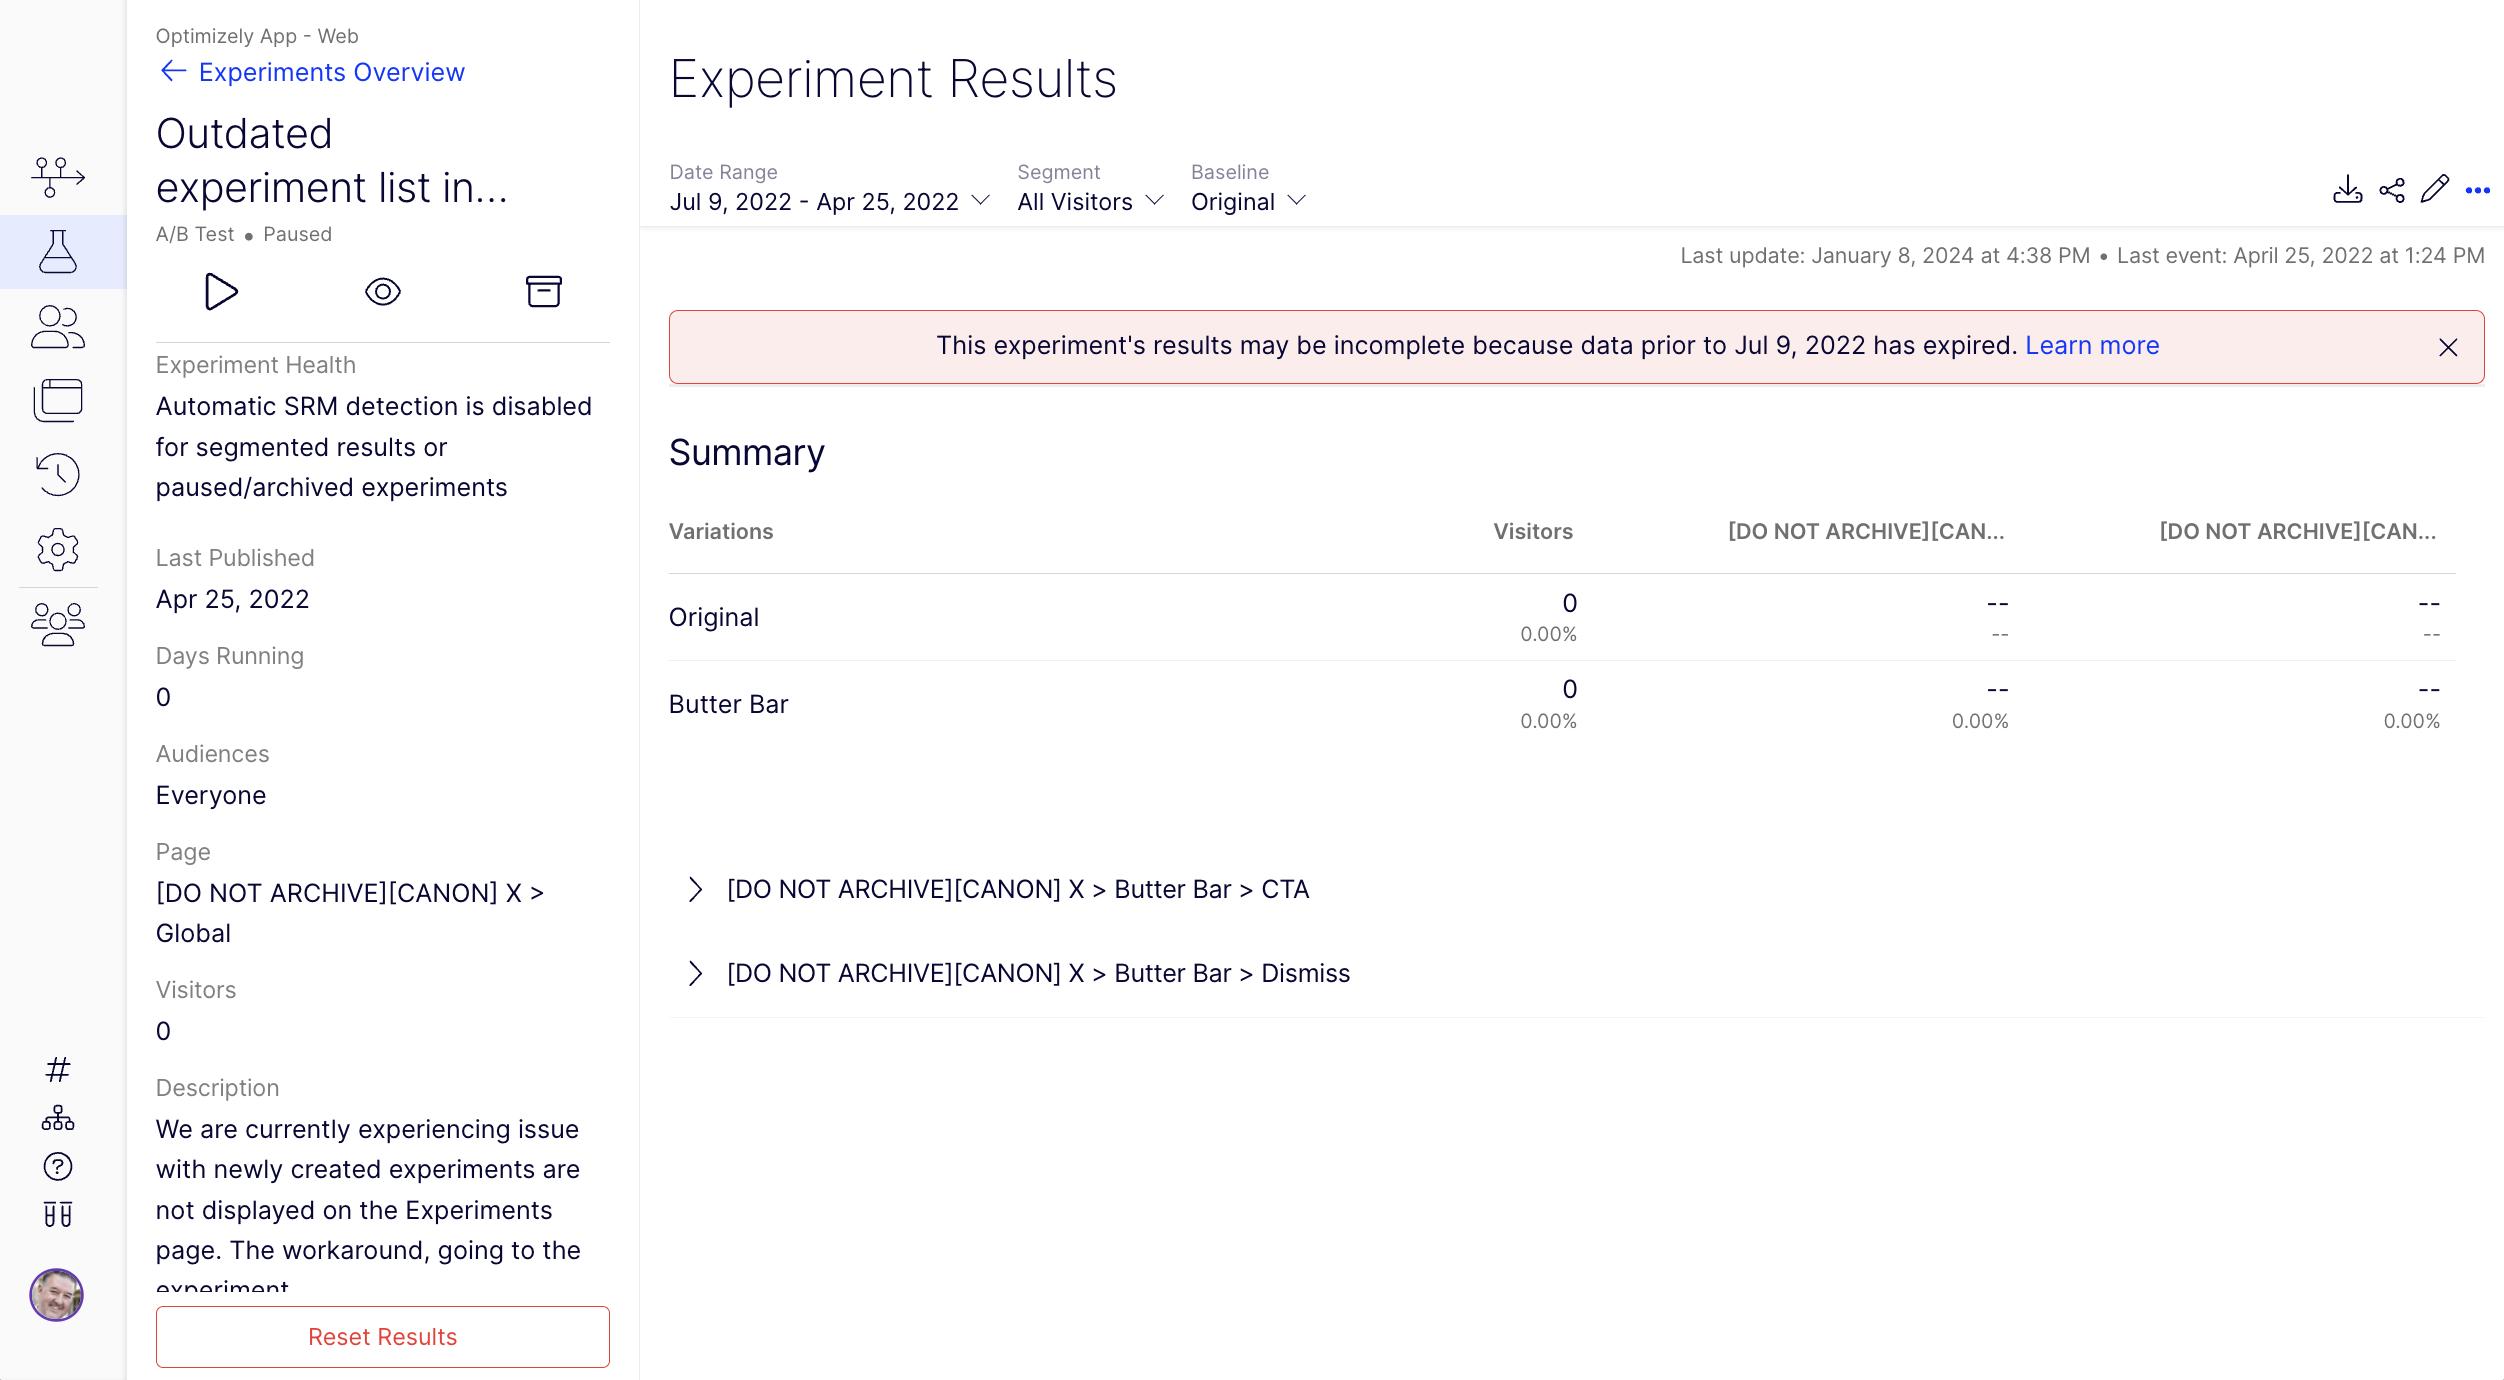The height and width of the screenshot is (1380, 2504).
Task: Preview experiment using the eye icon
Action: tap(383, 292)
